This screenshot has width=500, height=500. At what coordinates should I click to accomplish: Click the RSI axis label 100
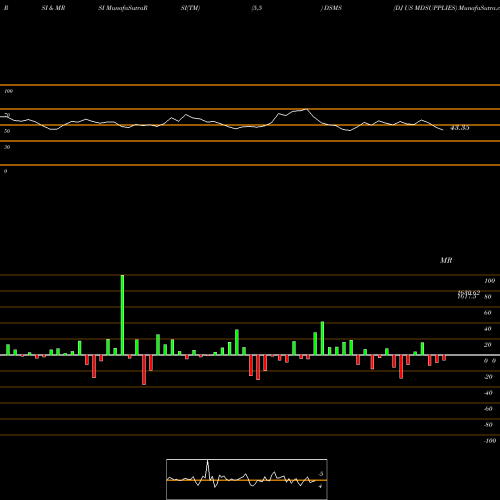pyautogui.click(x=9, y=91)
